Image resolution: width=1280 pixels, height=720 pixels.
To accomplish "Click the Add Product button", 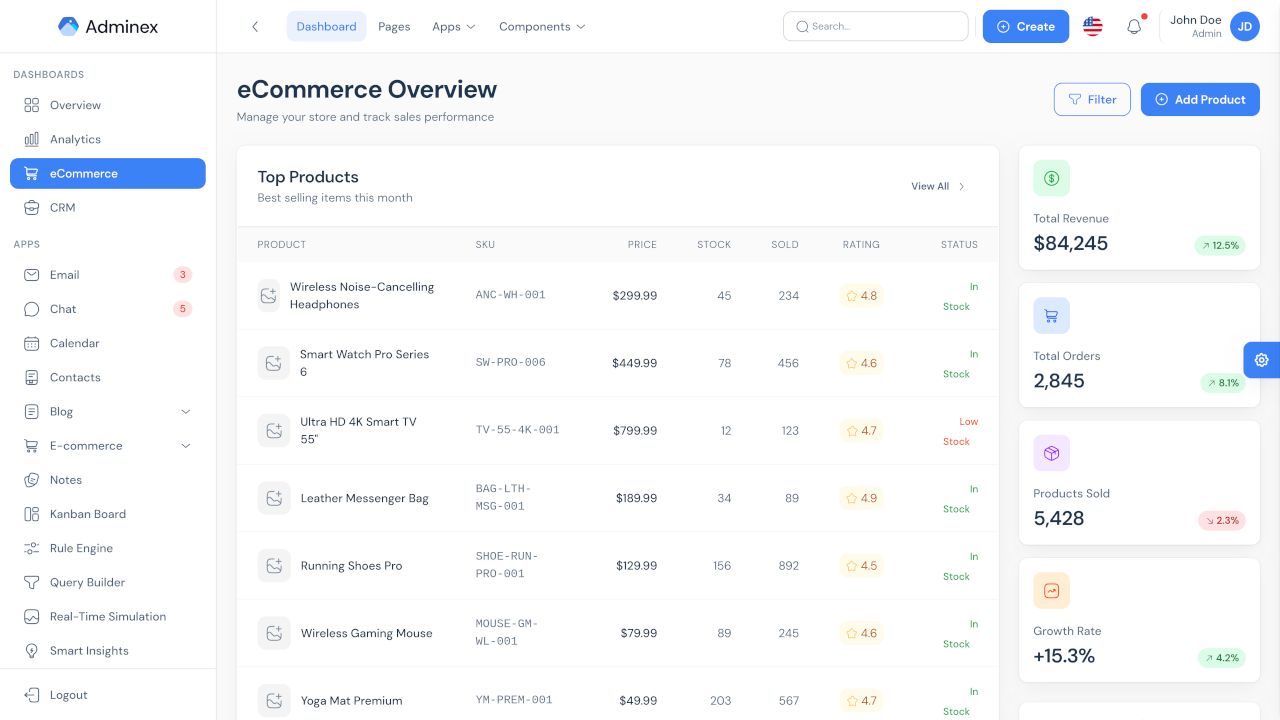I will [1200, 99].
